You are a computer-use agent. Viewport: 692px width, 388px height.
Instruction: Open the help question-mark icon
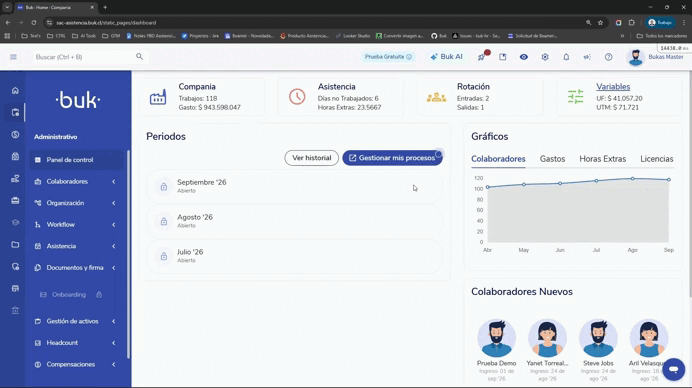click(609, 57)
